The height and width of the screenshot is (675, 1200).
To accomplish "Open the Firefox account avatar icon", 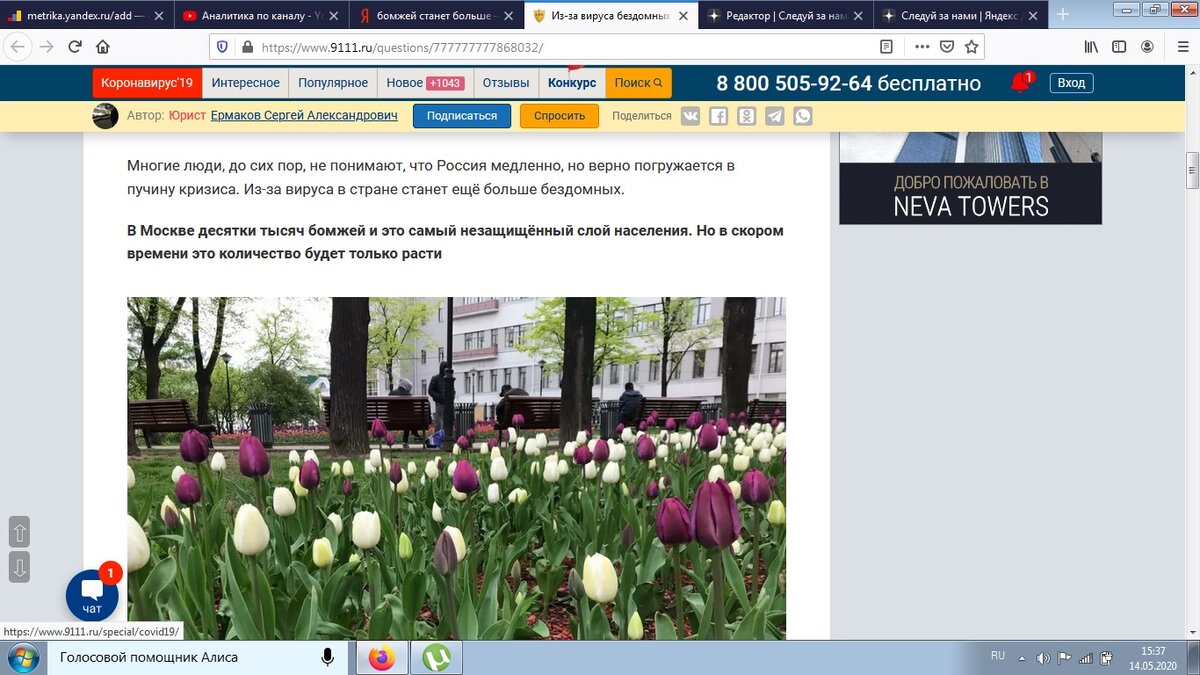I will [1148, 47].
